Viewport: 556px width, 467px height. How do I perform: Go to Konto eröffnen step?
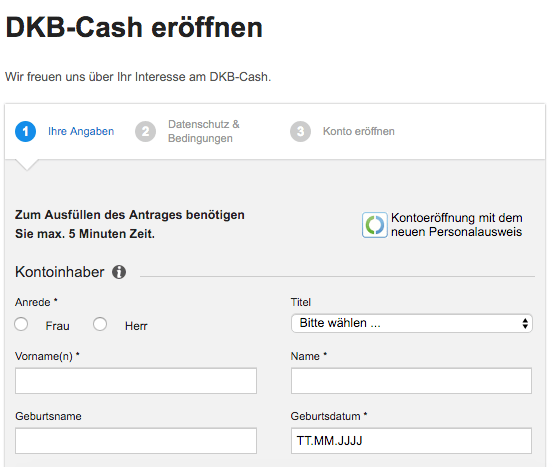click(x=358, y=131)
